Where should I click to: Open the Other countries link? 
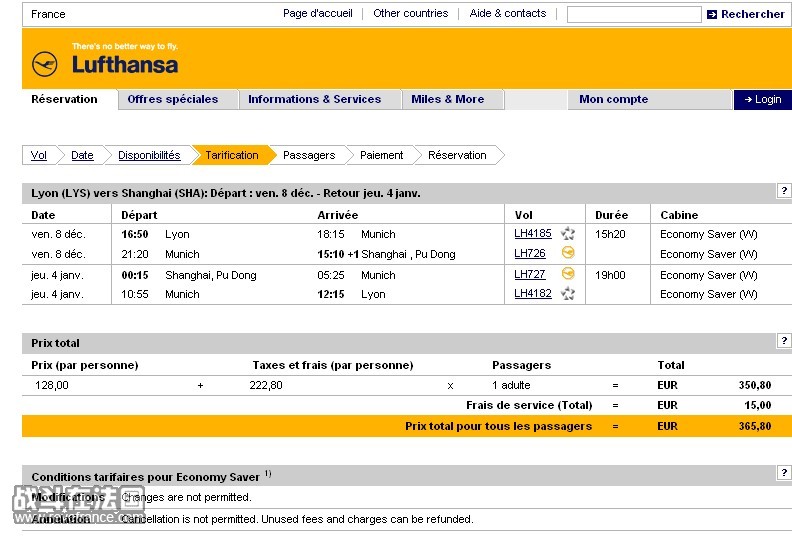pyautogui.click(x=411, y=13)
